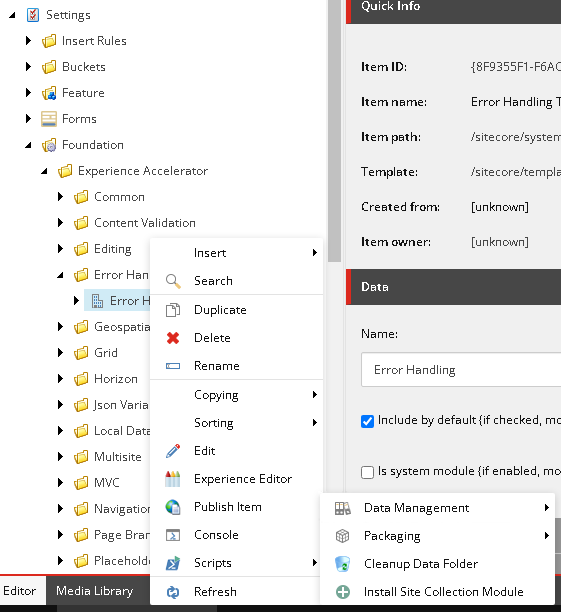Click the Name field containing Error Handling
Screen dimensions: 561x612
pos(461,370)
